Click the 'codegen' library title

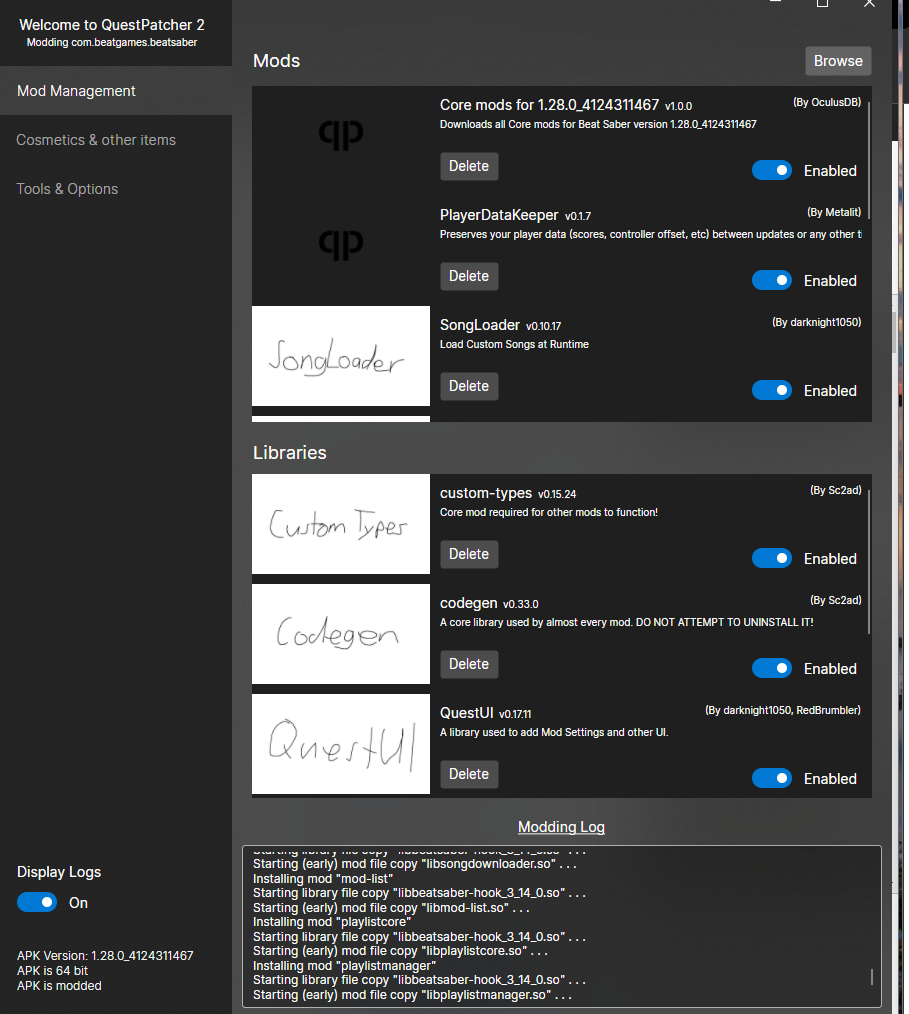(x=468, y=603)
